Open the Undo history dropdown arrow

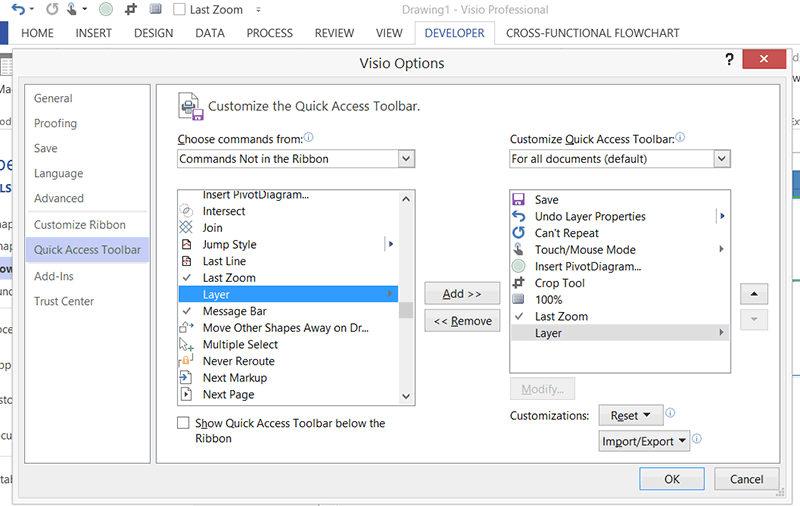coord(32,10)
